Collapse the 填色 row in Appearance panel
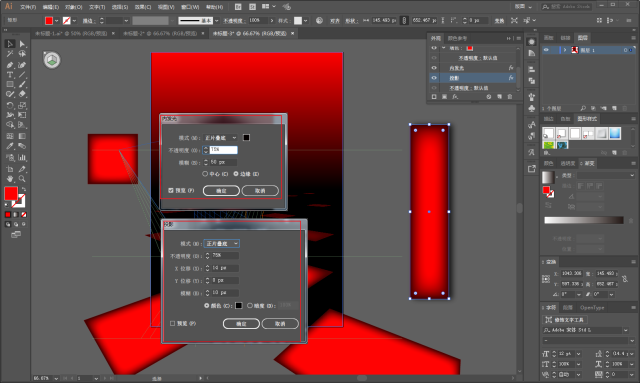The height and width of the screenshot is (383, 640). click(x=443, y=48)
